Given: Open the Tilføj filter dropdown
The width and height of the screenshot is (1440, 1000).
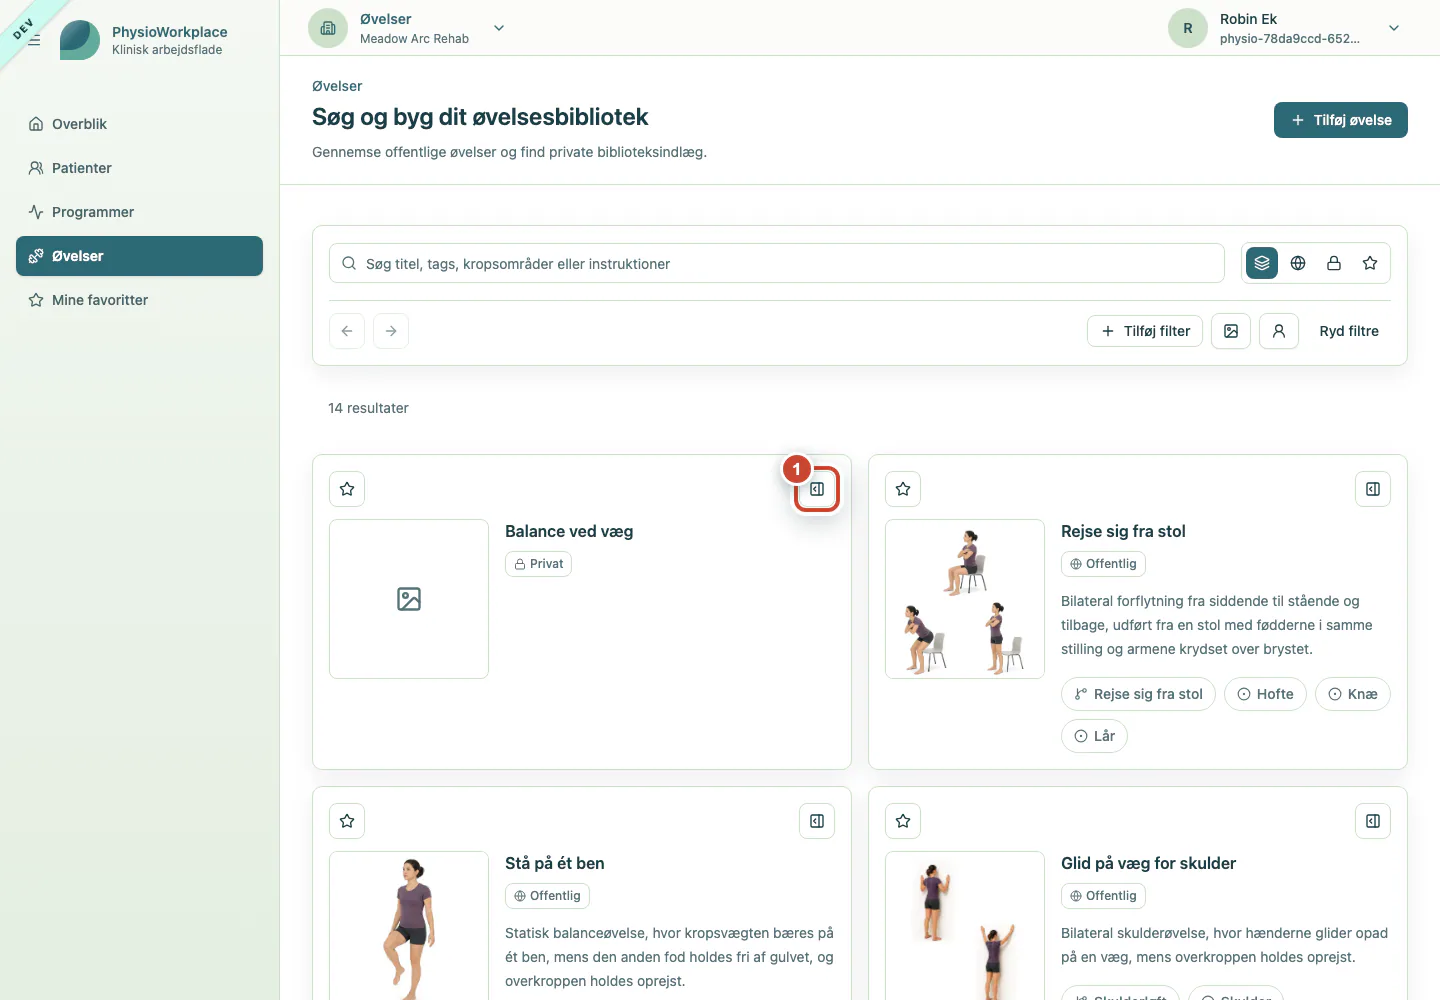Looking at the screenshot, I should click(1145, 331).
